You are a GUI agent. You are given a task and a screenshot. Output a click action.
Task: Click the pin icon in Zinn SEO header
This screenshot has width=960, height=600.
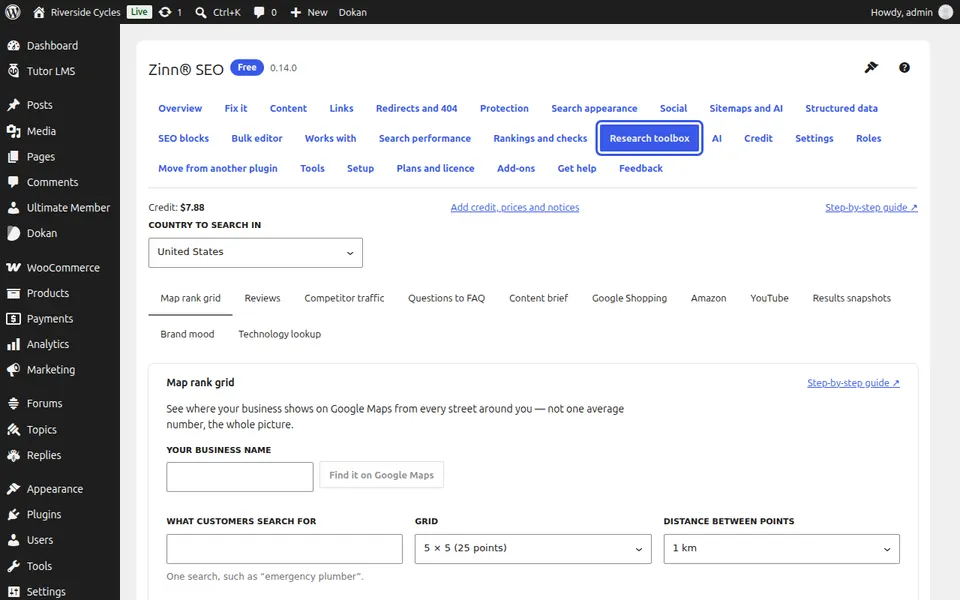point(871,67)
